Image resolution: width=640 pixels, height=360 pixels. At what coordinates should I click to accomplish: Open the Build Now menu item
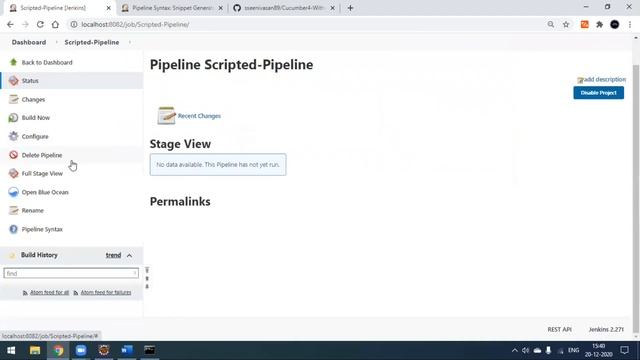pyautogui.click(x=36, y=118)
